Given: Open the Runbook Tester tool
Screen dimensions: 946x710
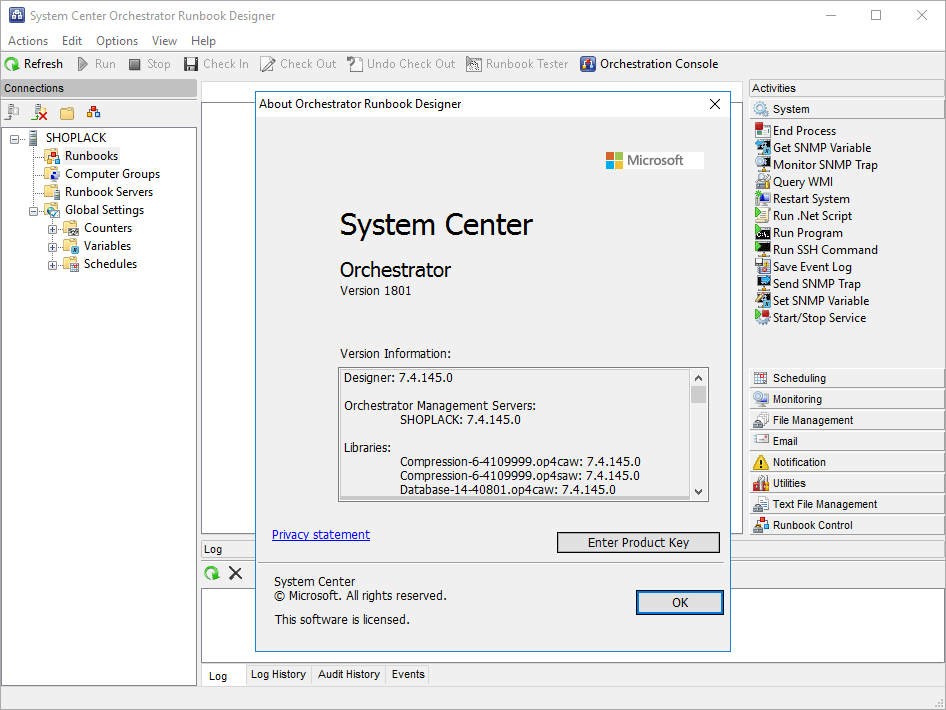Looking at the screenshot, I should [517, 64].
